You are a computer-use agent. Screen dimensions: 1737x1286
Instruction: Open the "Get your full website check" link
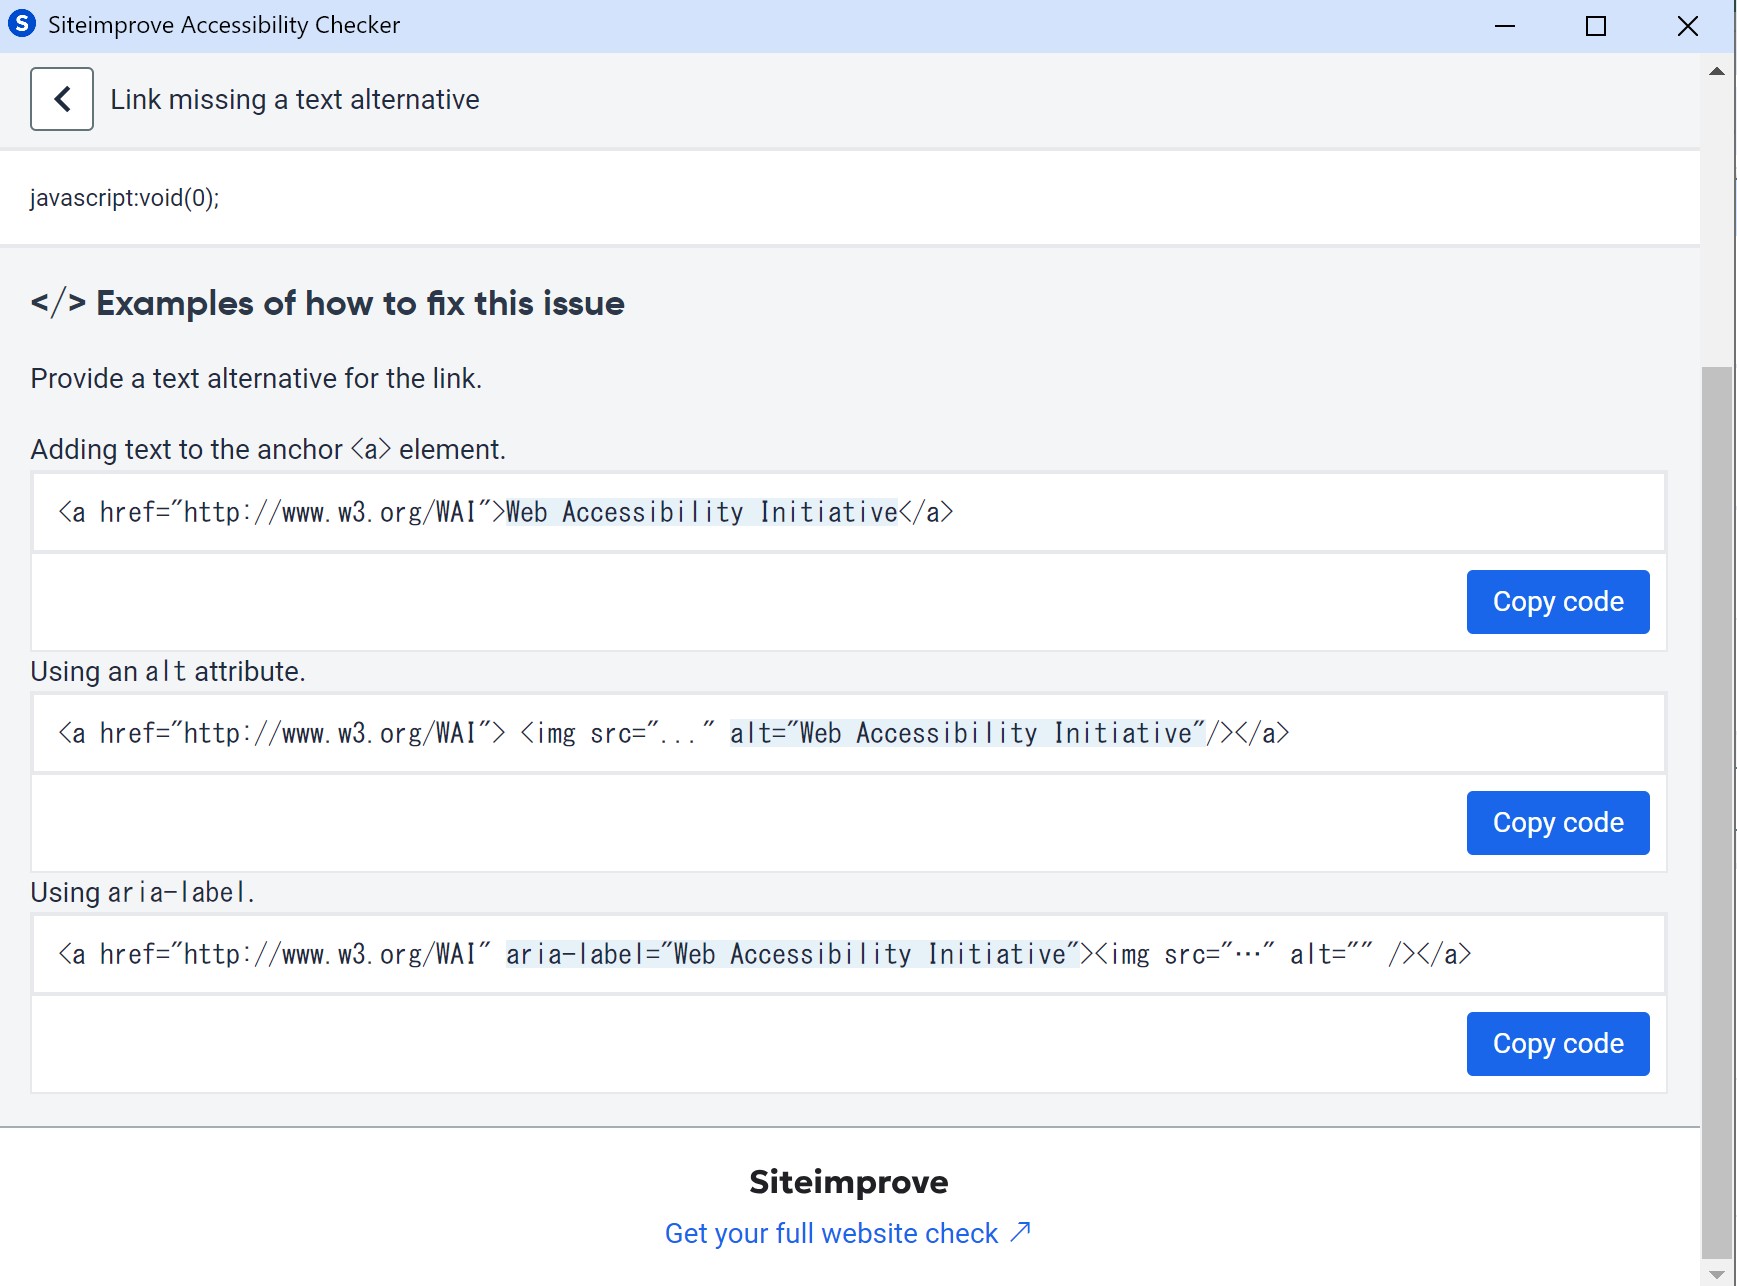[831, 1233]
